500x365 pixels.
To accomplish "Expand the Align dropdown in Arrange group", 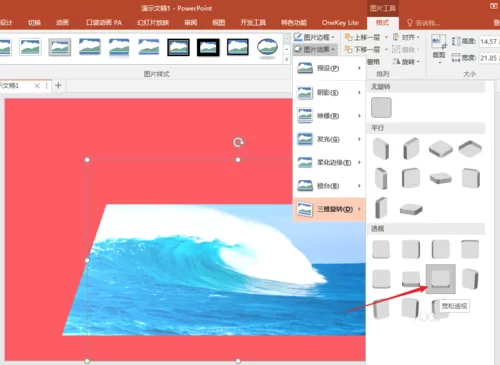I will pos(406,37).
